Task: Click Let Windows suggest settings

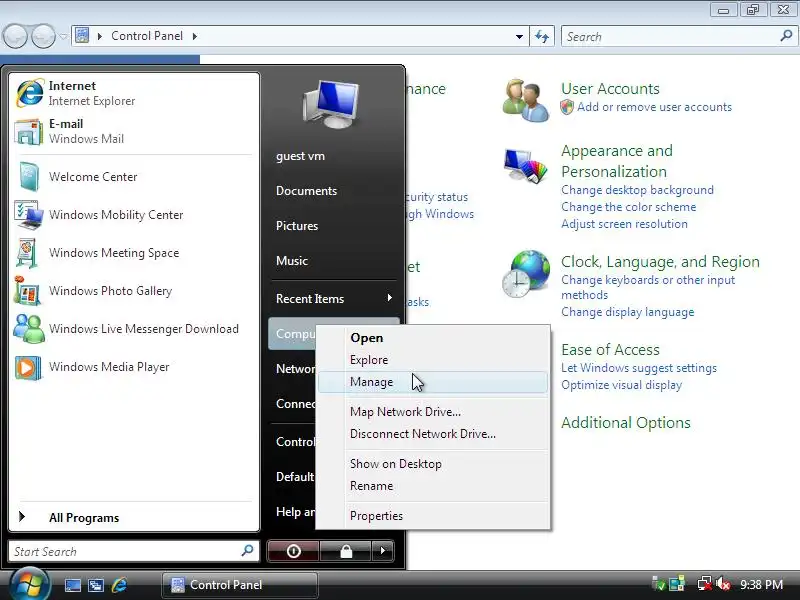Action: coord(639,368)
